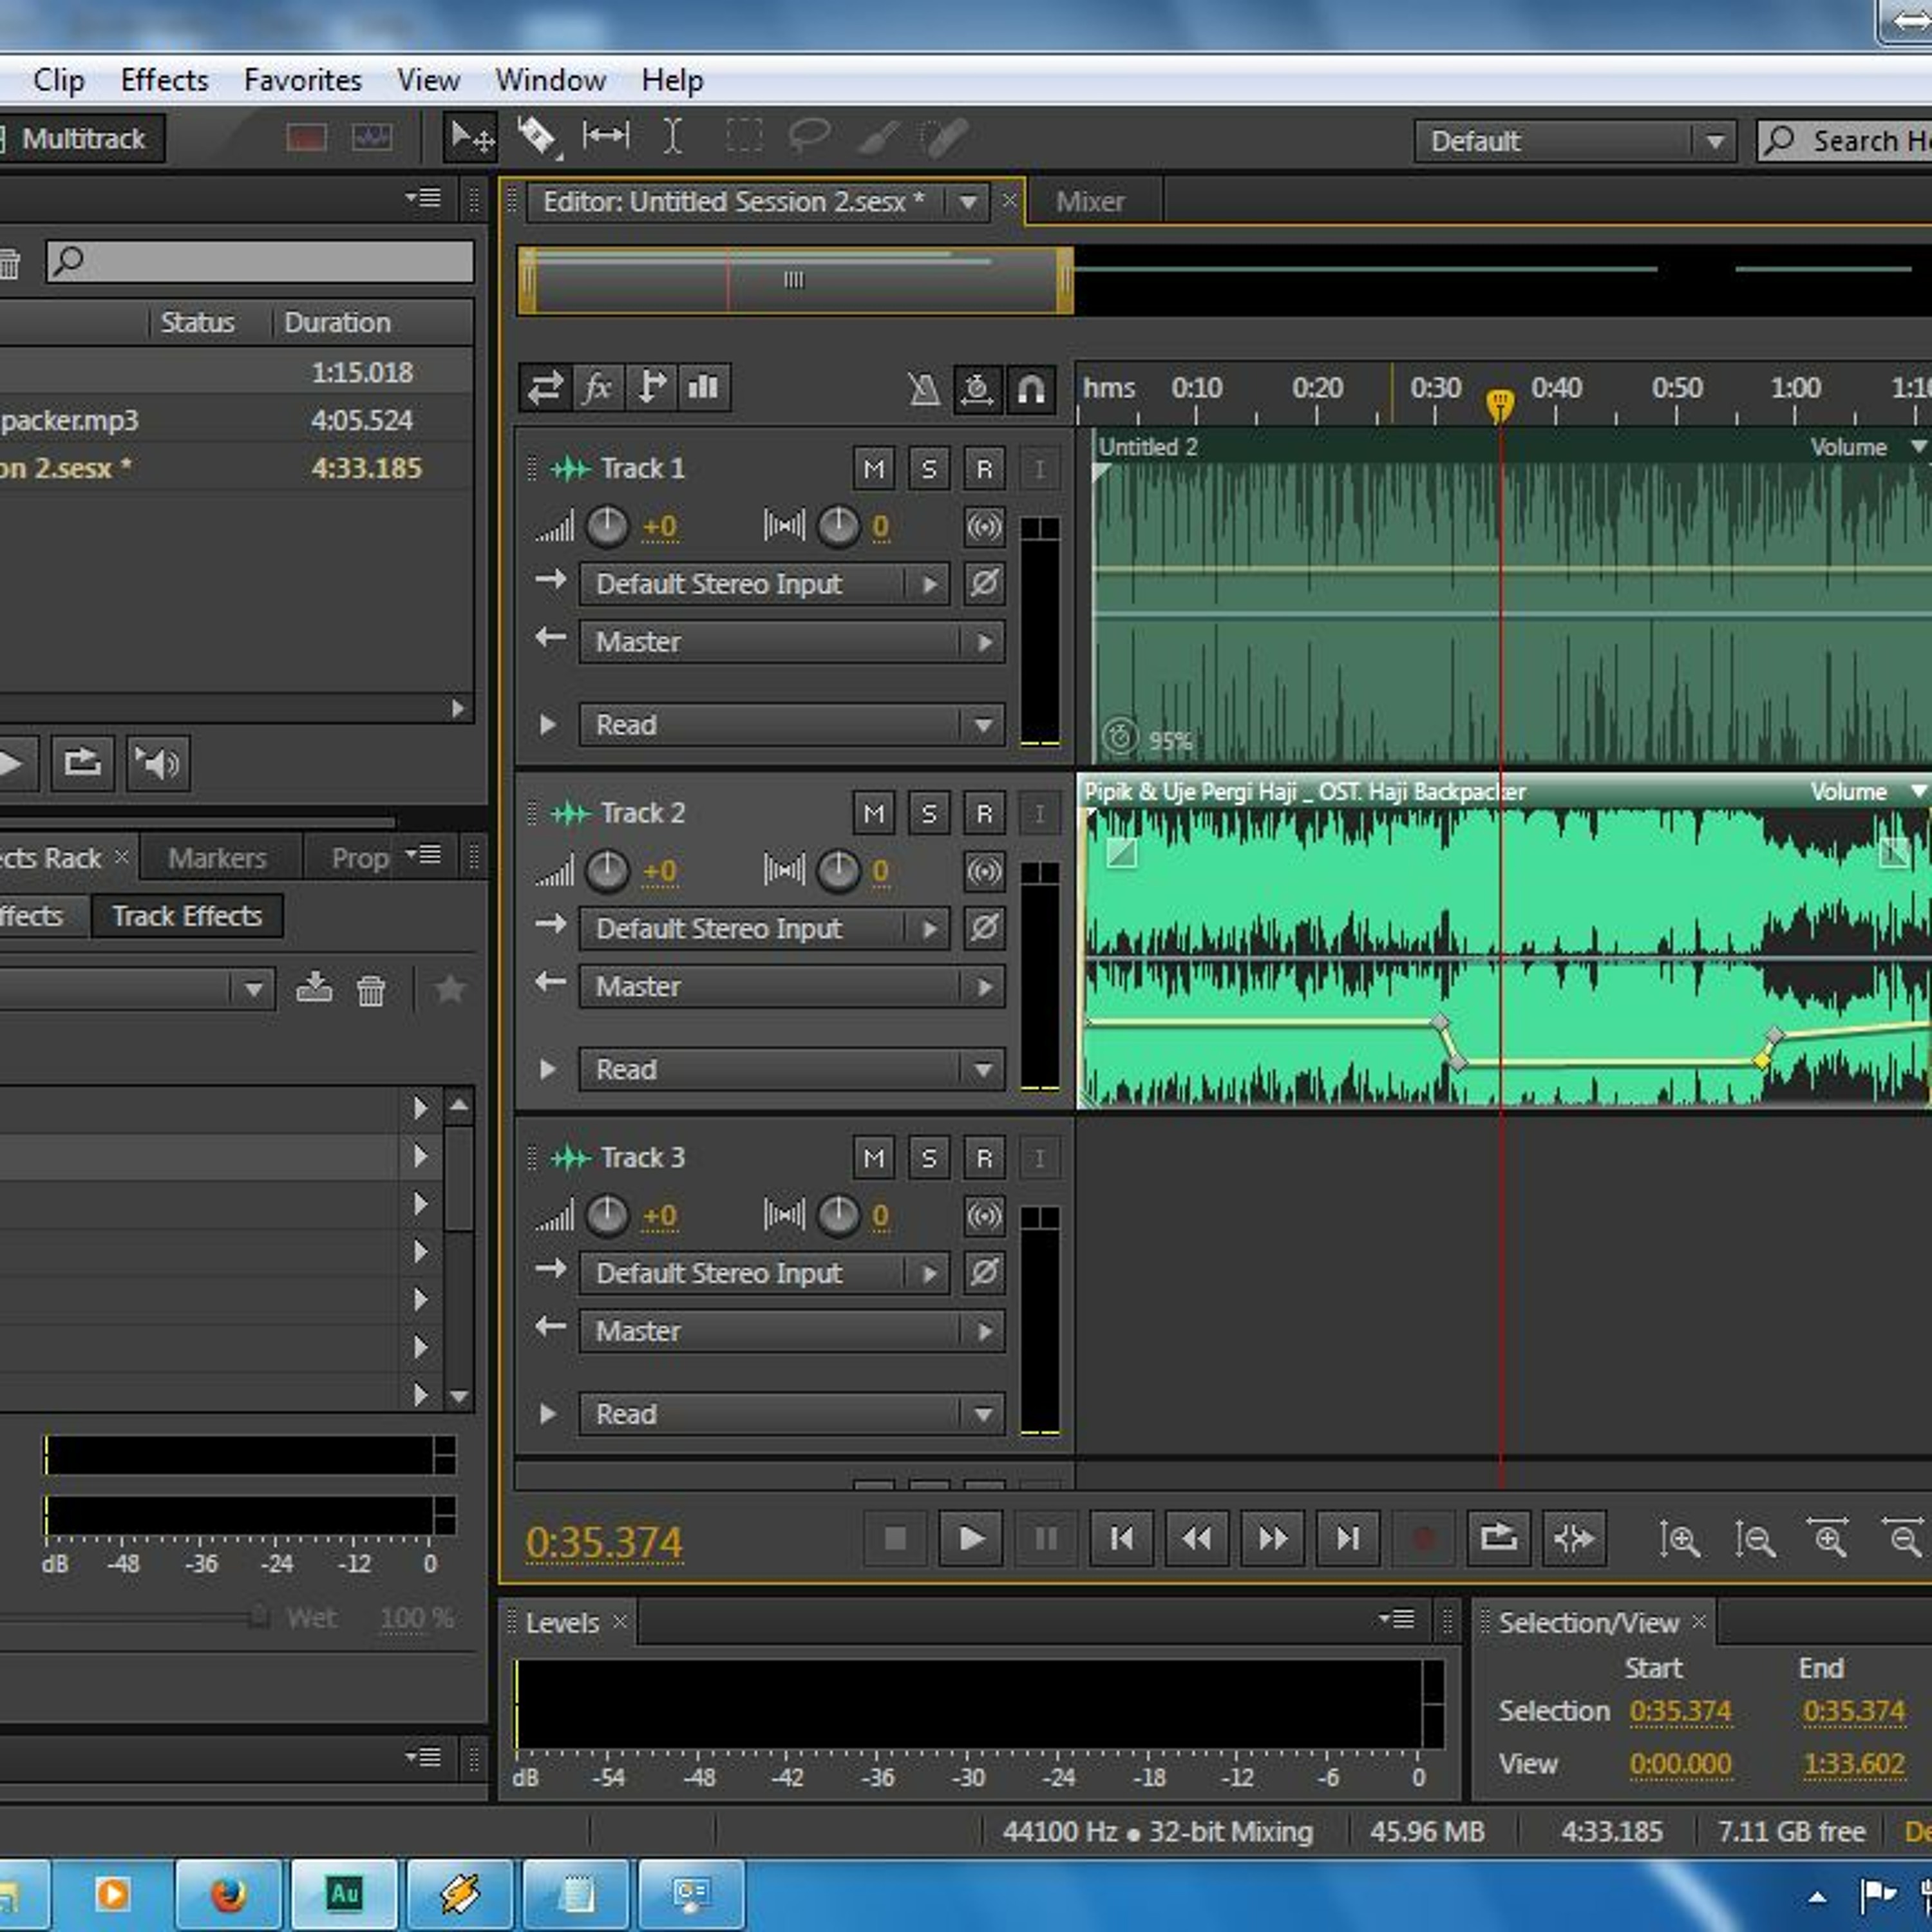Zoom in amplitude icon
The width and height of the screenshot is (1932, 1932).
pyautogui.click(x=1679, y=1539)
